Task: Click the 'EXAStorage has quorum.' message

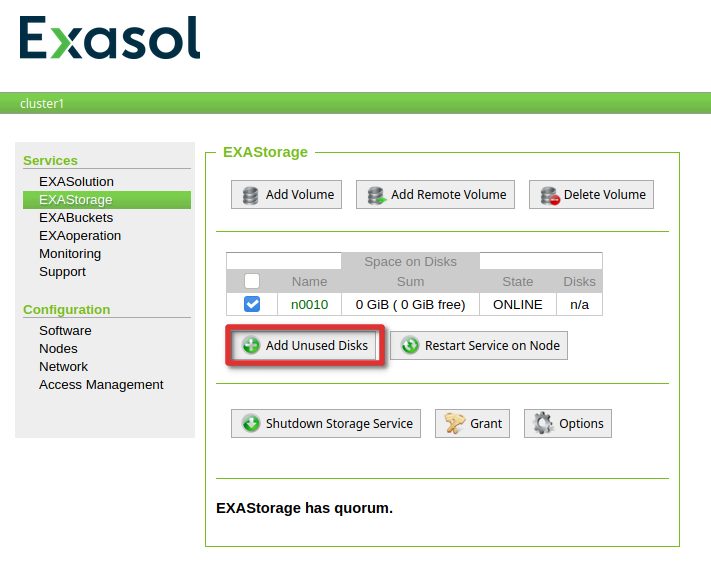Action: coord(304,508)
